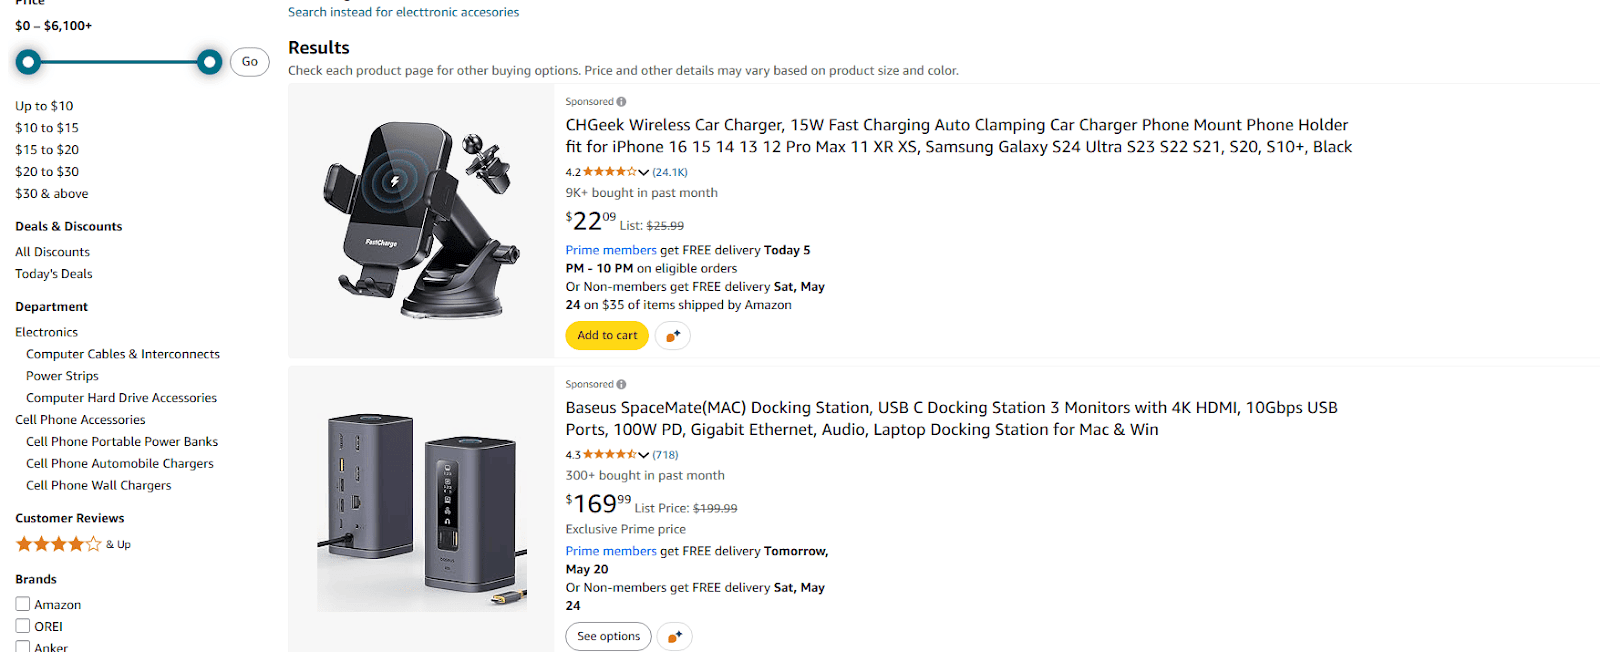1600x652 pixels.
Task: Click the Sponsored info icon for CHGeek charger
Action: click(x=621, y=102)
